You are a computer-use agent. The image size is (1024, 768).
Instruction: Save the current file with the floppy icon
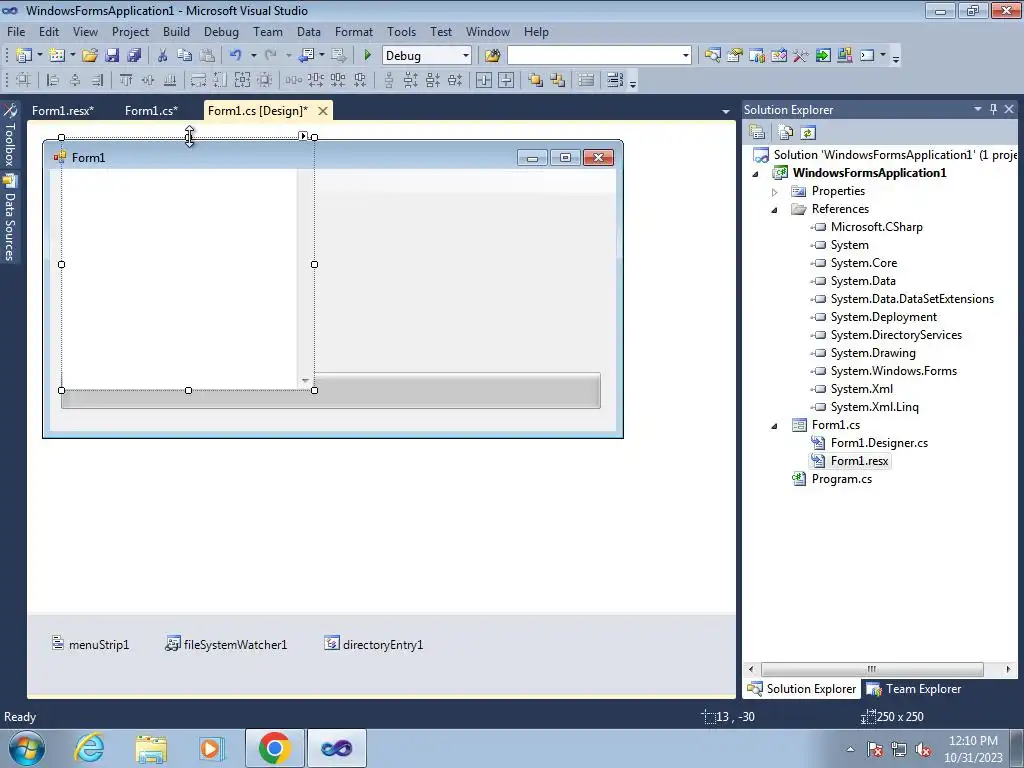112,56
